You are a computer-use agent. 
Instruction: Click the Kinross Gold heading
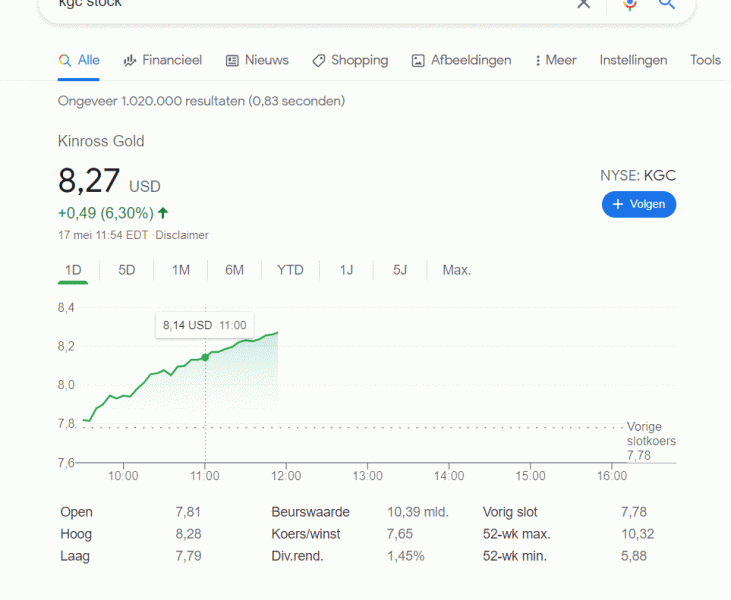(x=101, y=141)
